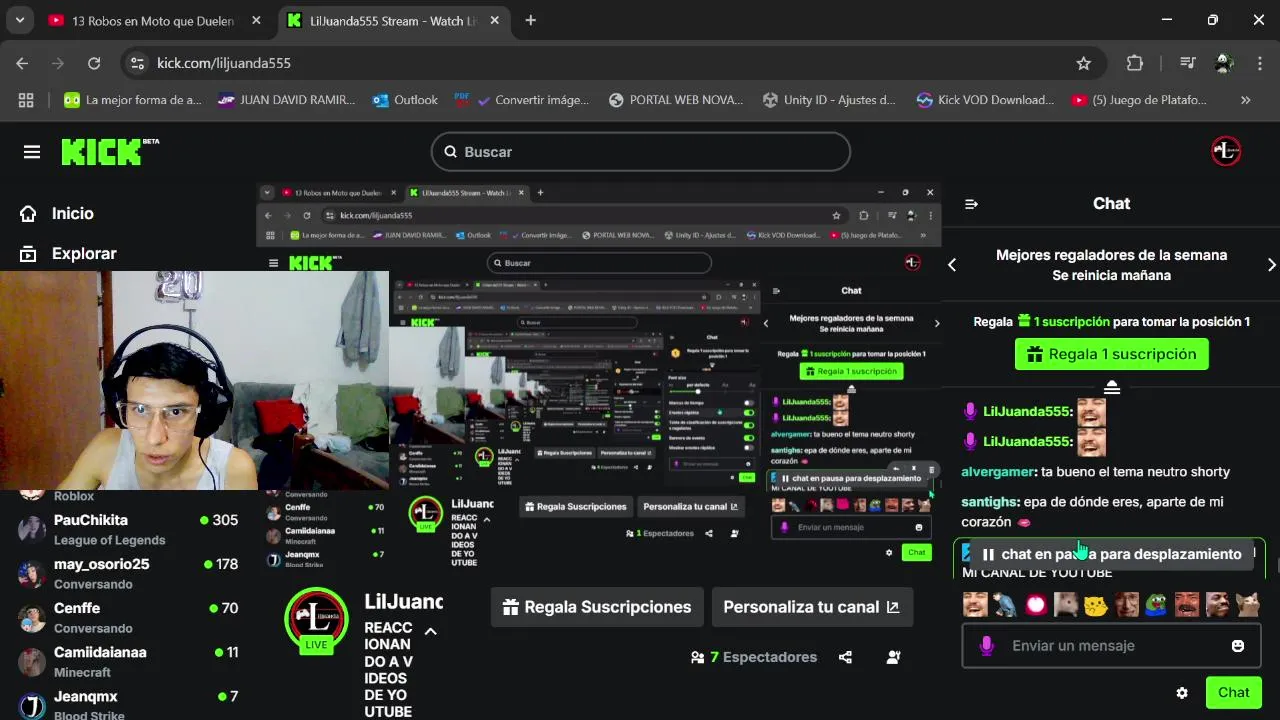Click the purple microphone identity icon in message box
The height and width of the screenshot is (720, 1280).
(x=987, y=646)
